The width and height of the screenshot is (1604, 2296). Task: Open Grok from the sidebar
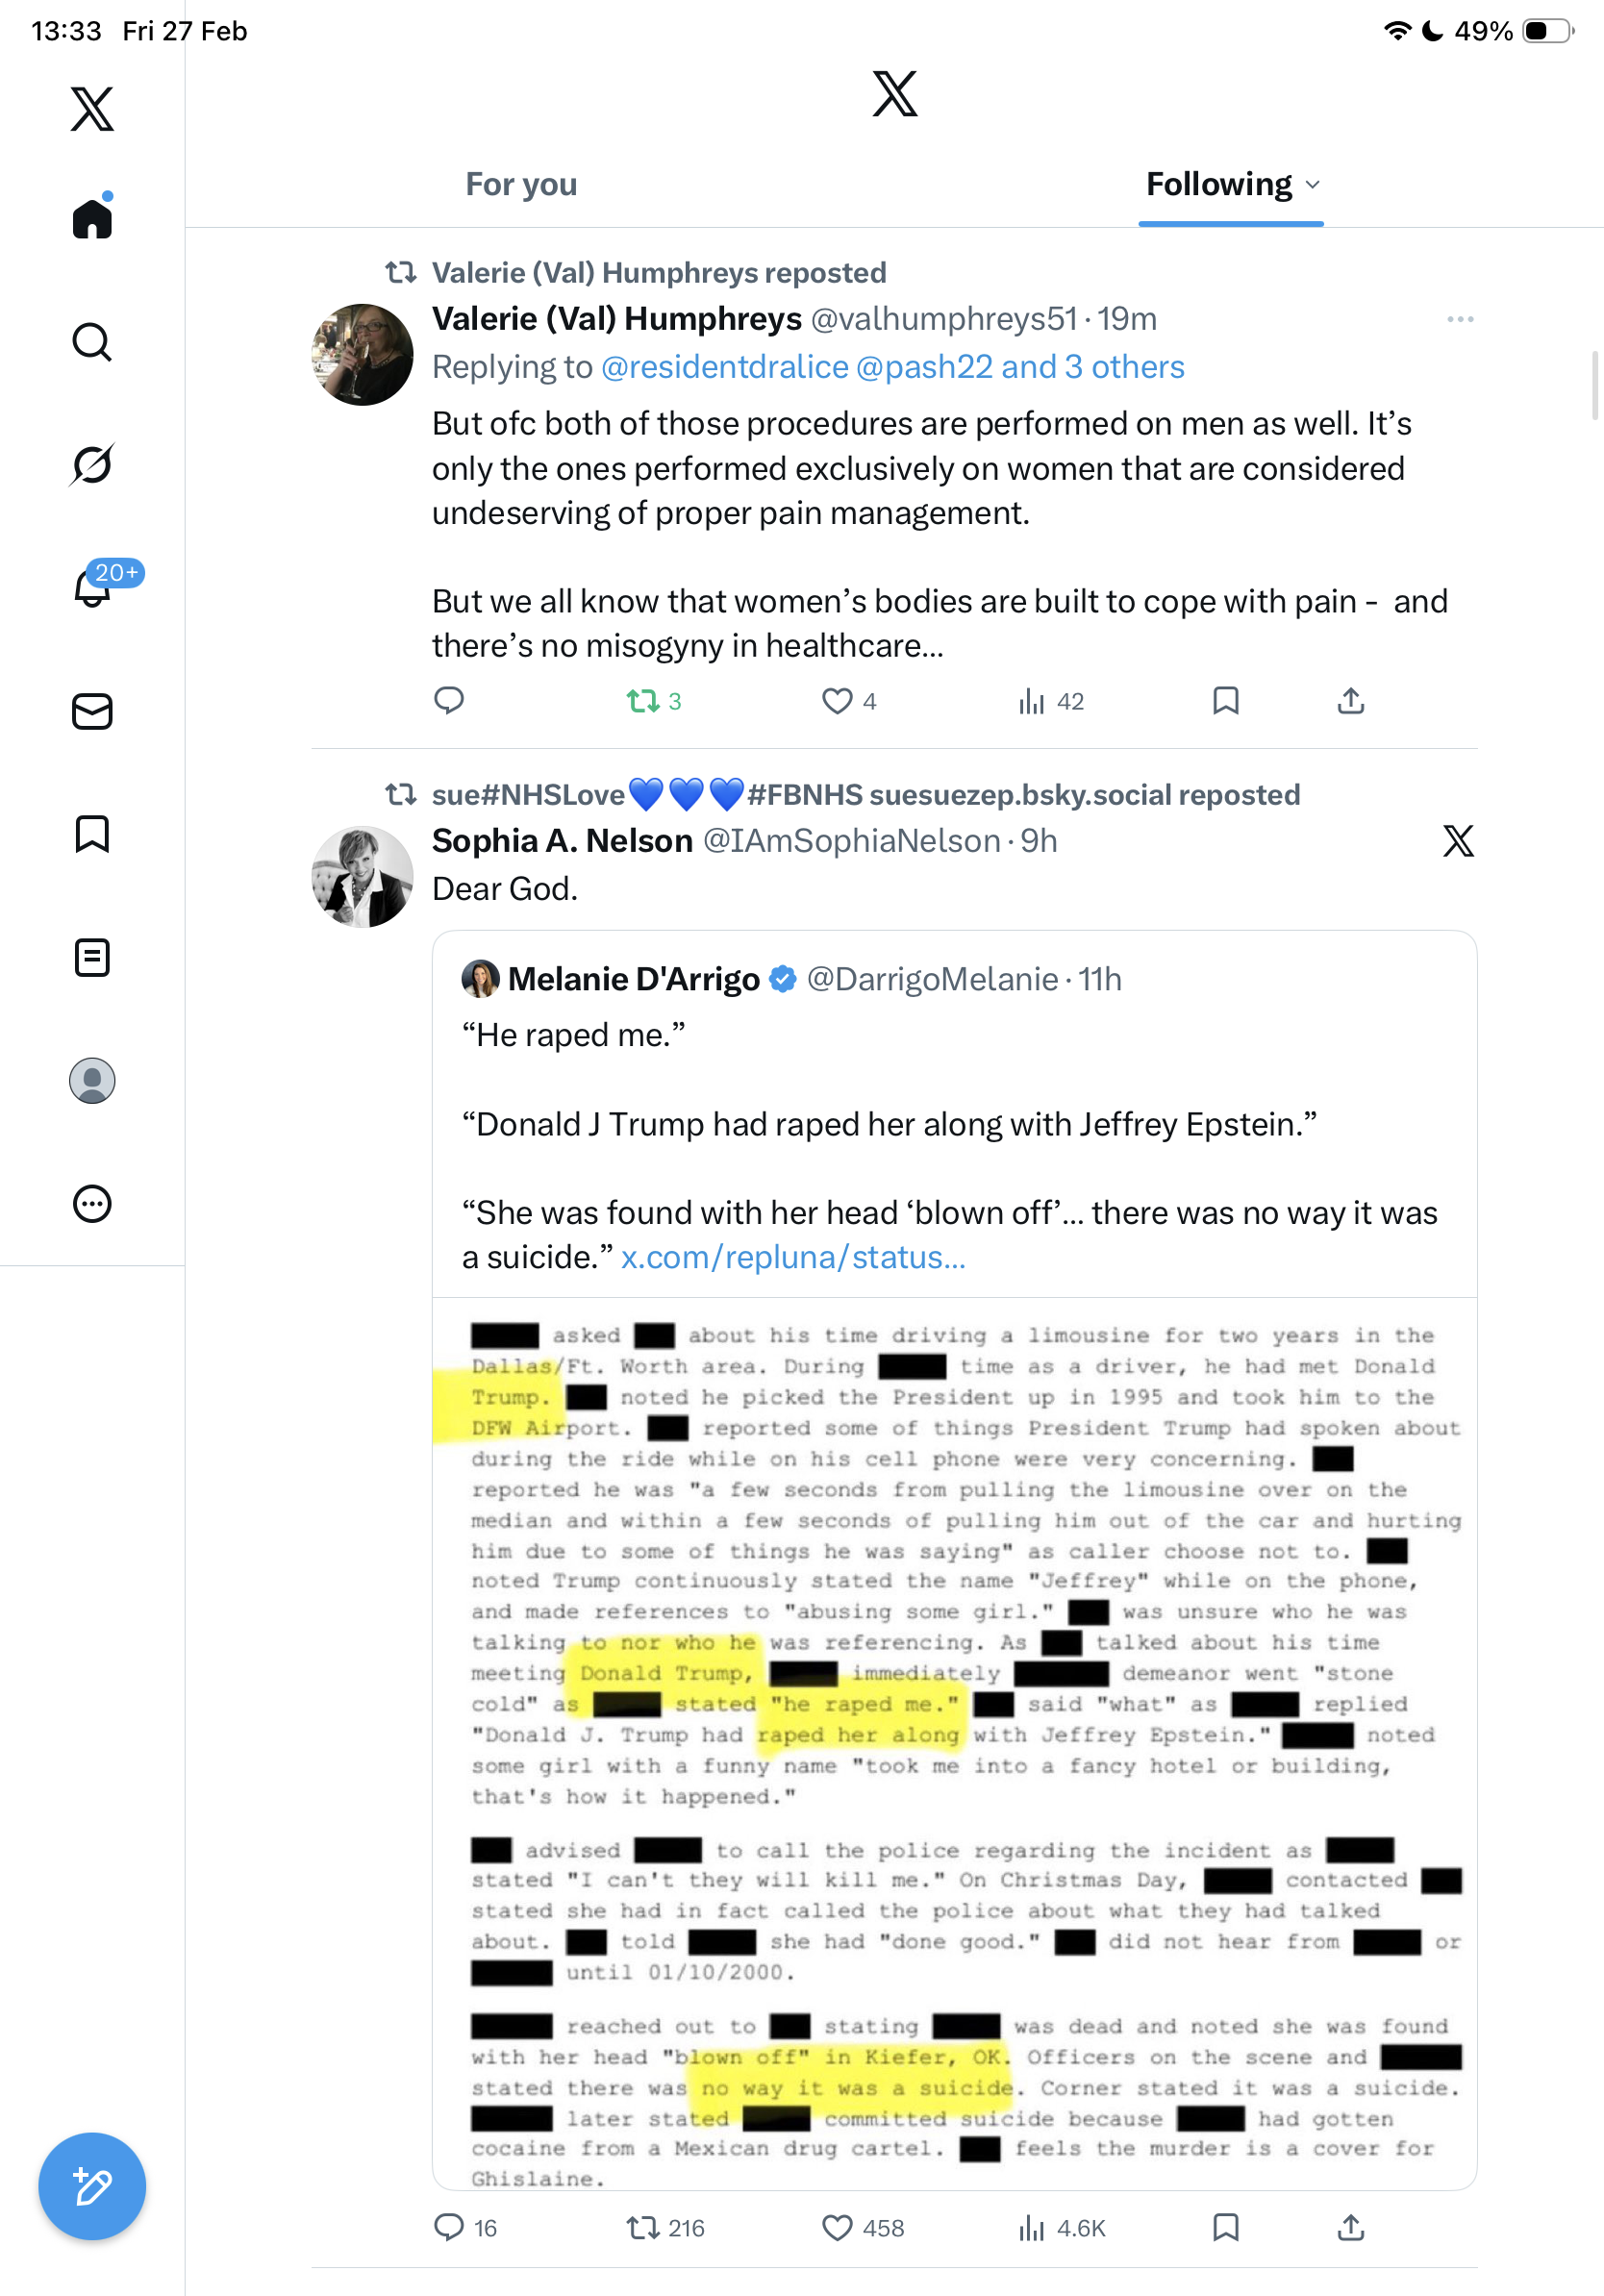92,464
